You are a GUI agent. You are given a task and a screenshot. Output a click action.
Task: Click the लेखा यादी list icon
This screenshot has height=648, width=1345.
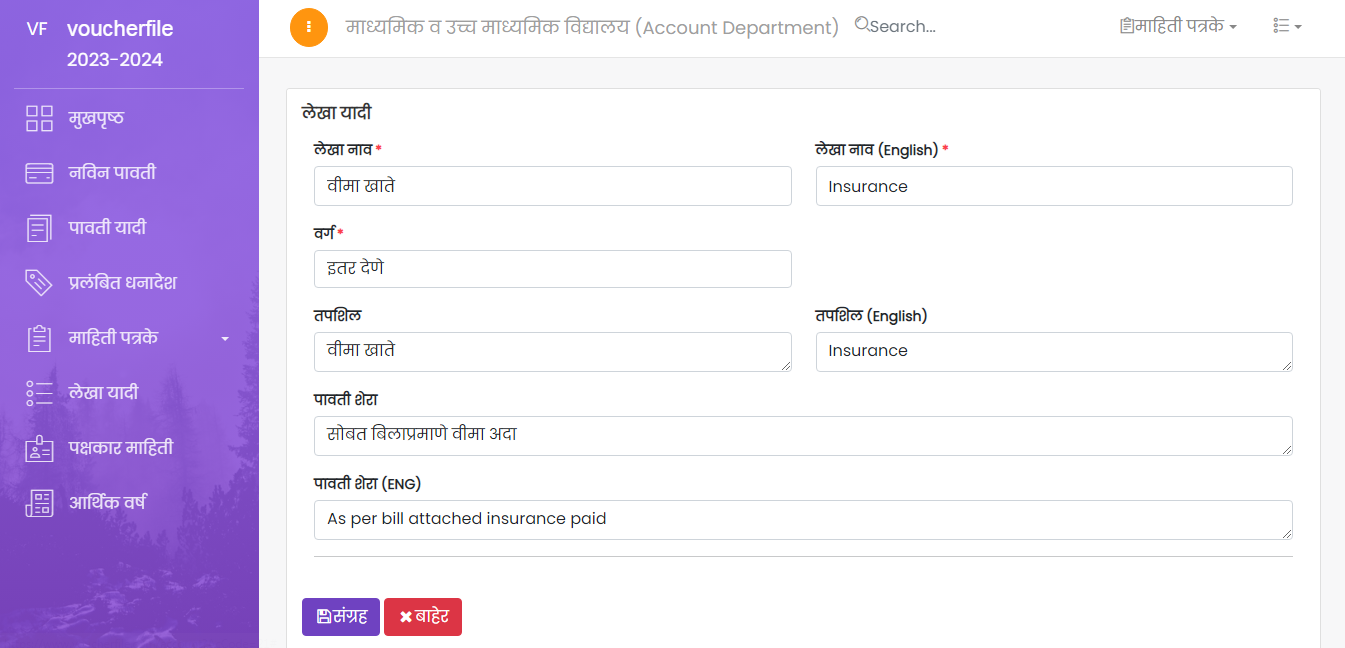coord(39,393)
